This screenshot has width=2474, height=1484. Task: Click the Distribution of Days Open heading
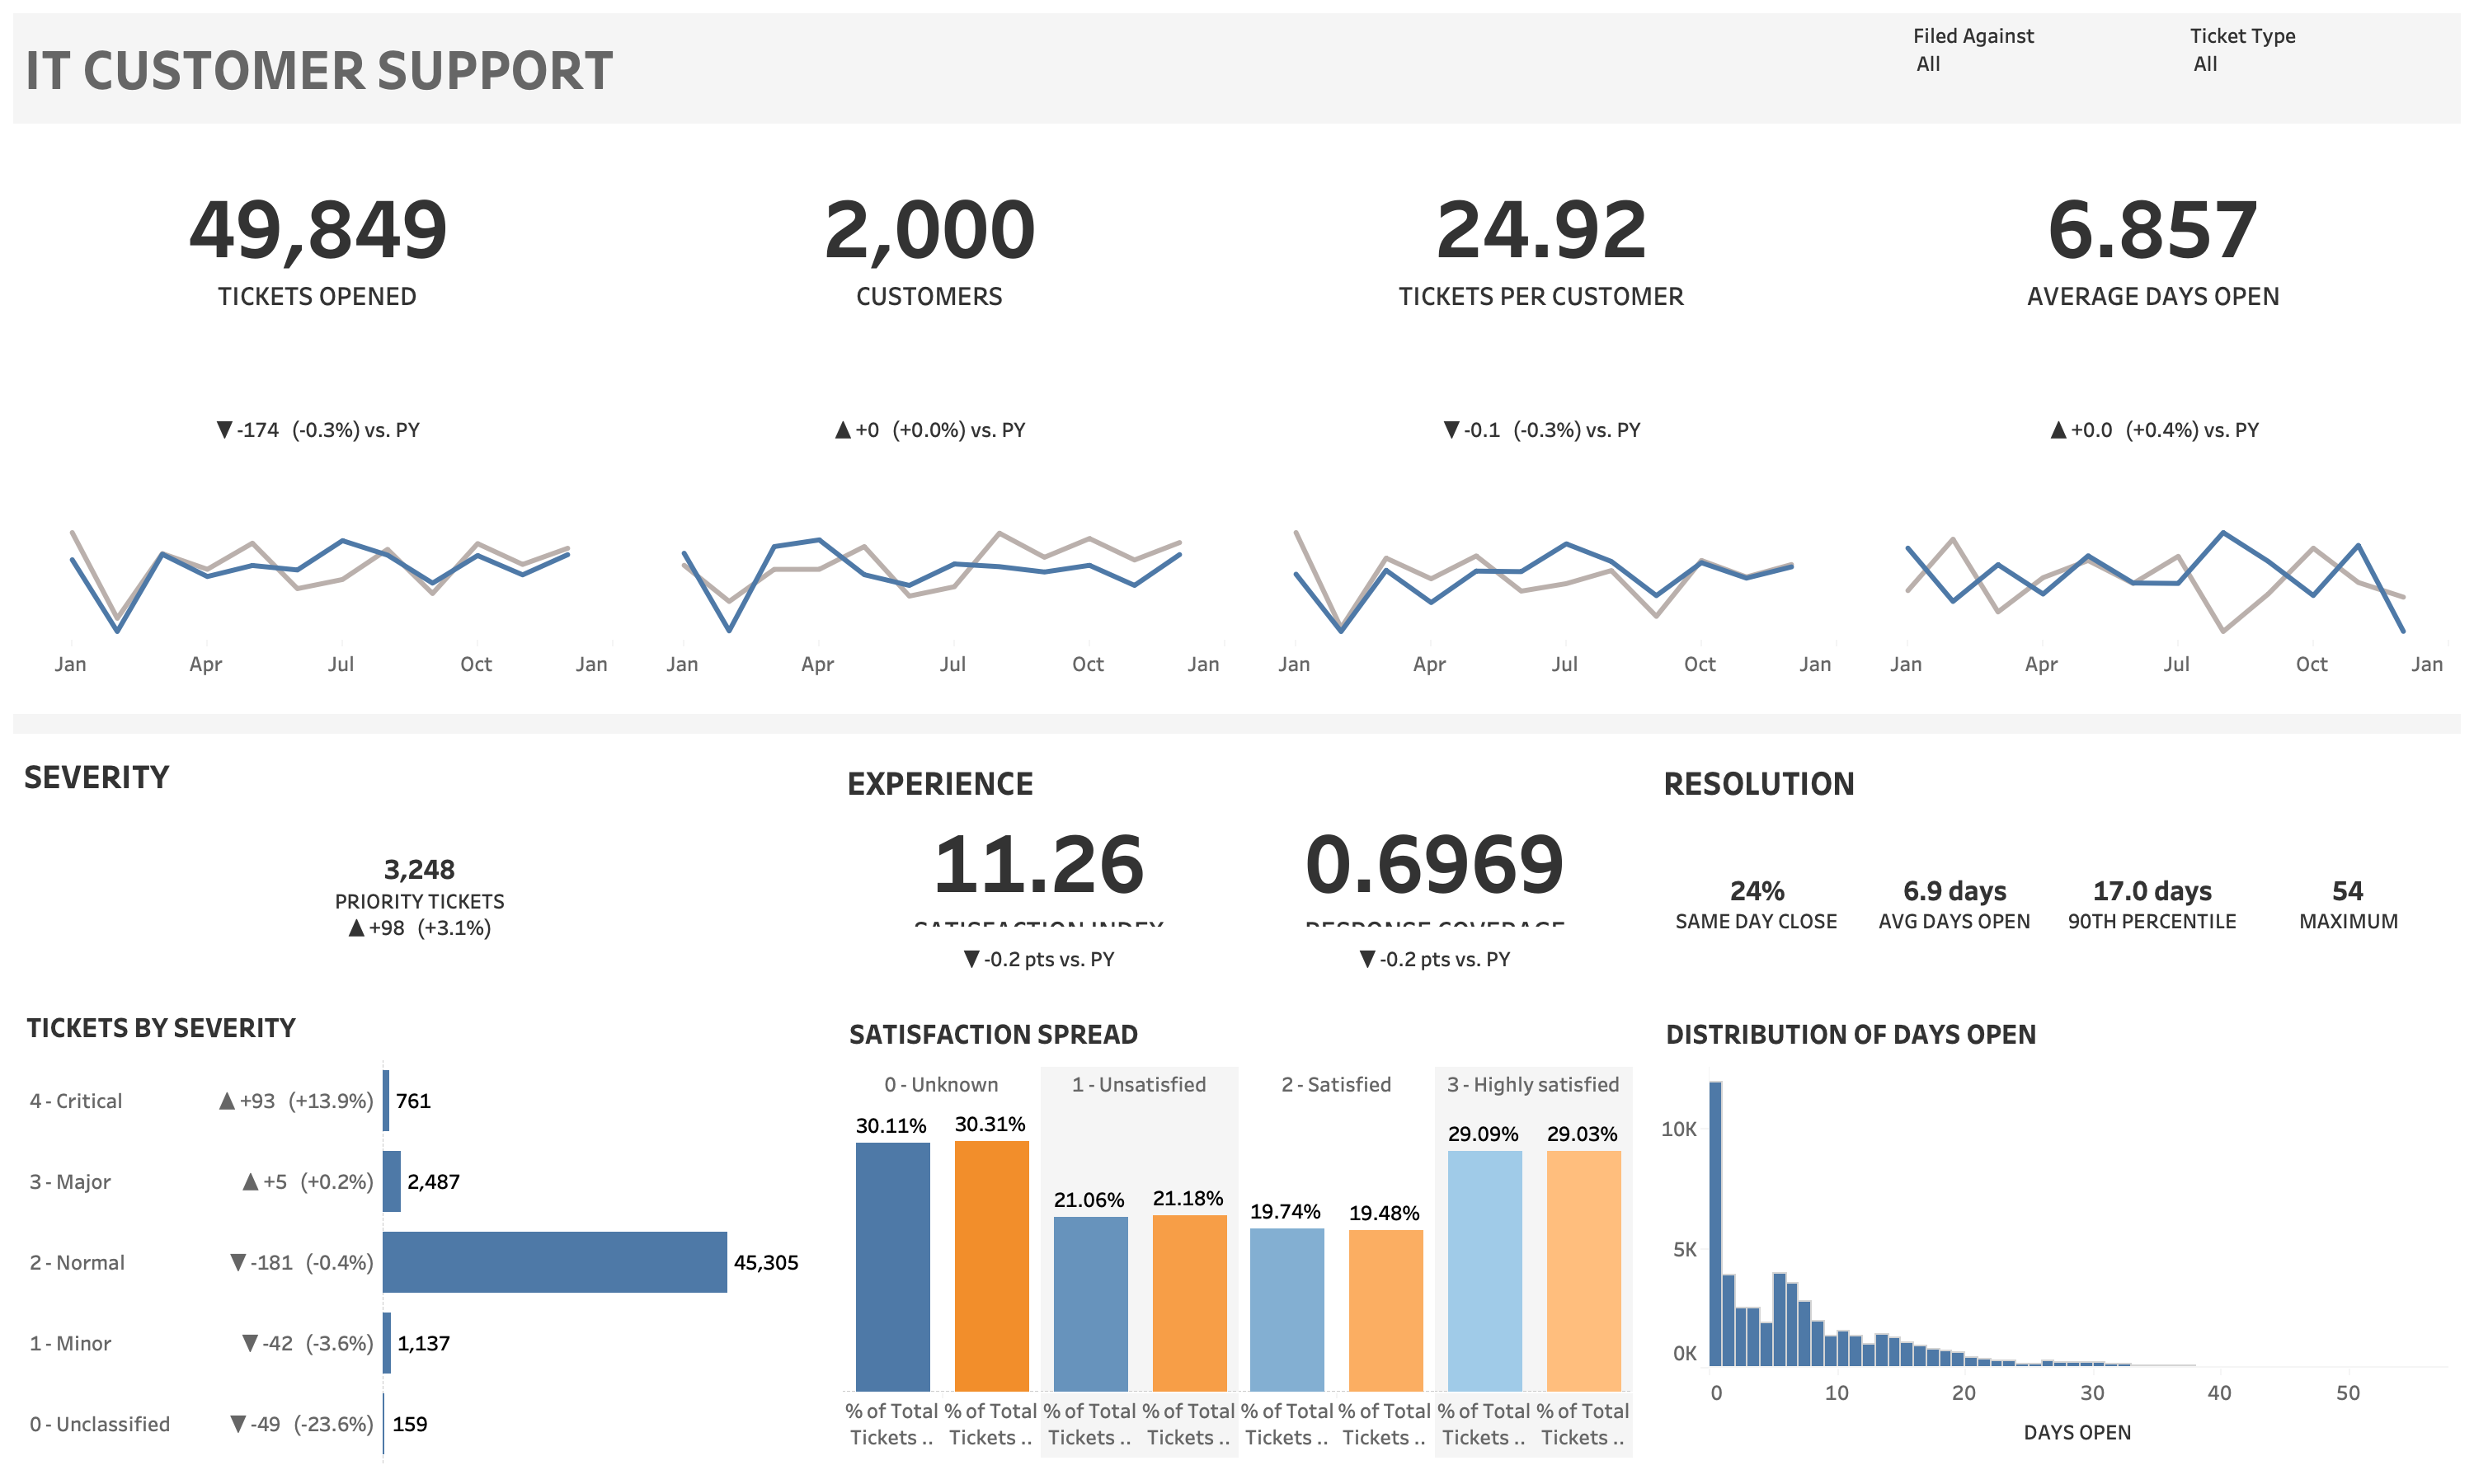pos(1851,1035)
